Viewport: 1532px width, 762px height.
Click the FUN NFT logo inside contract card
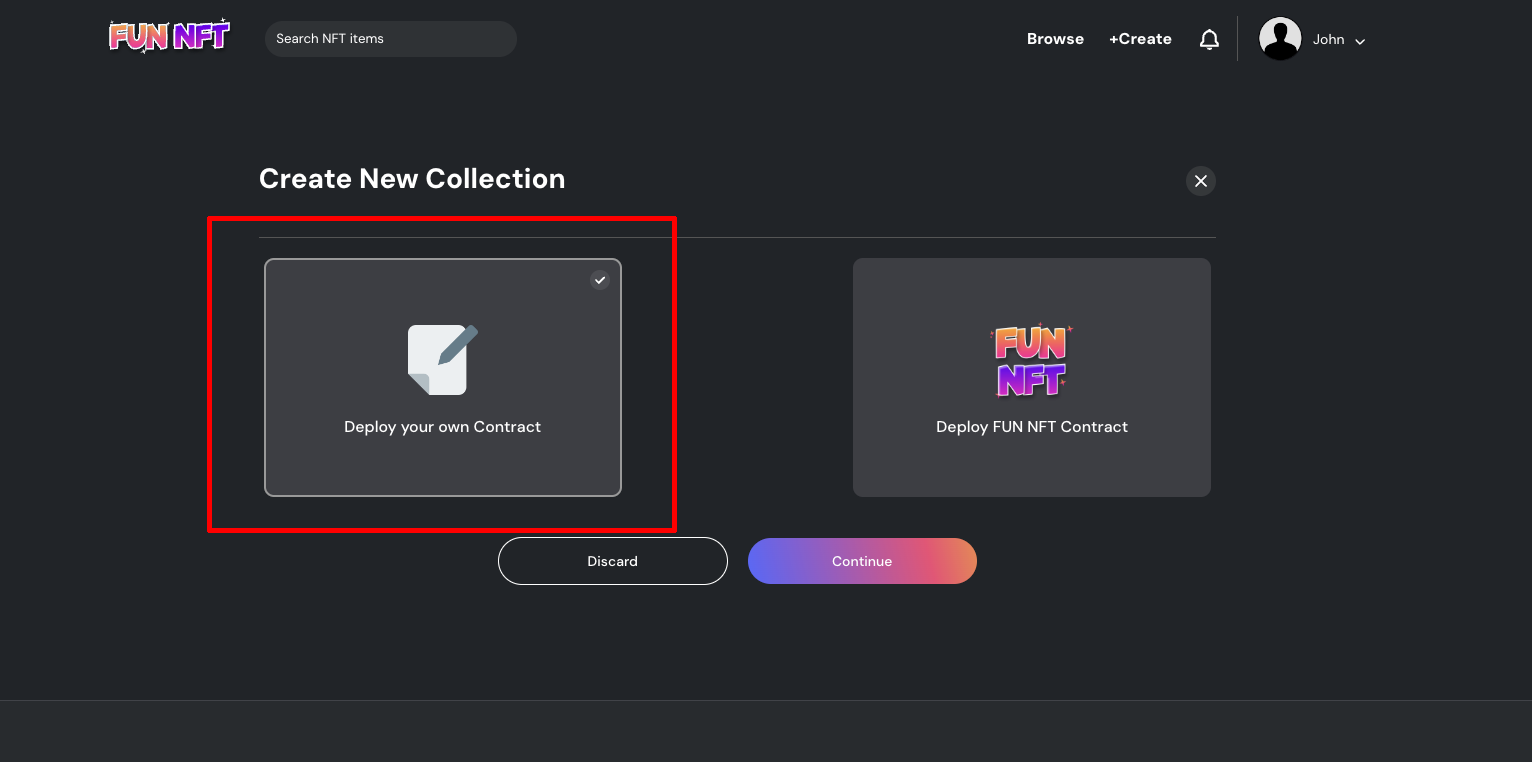point(1031,360)
